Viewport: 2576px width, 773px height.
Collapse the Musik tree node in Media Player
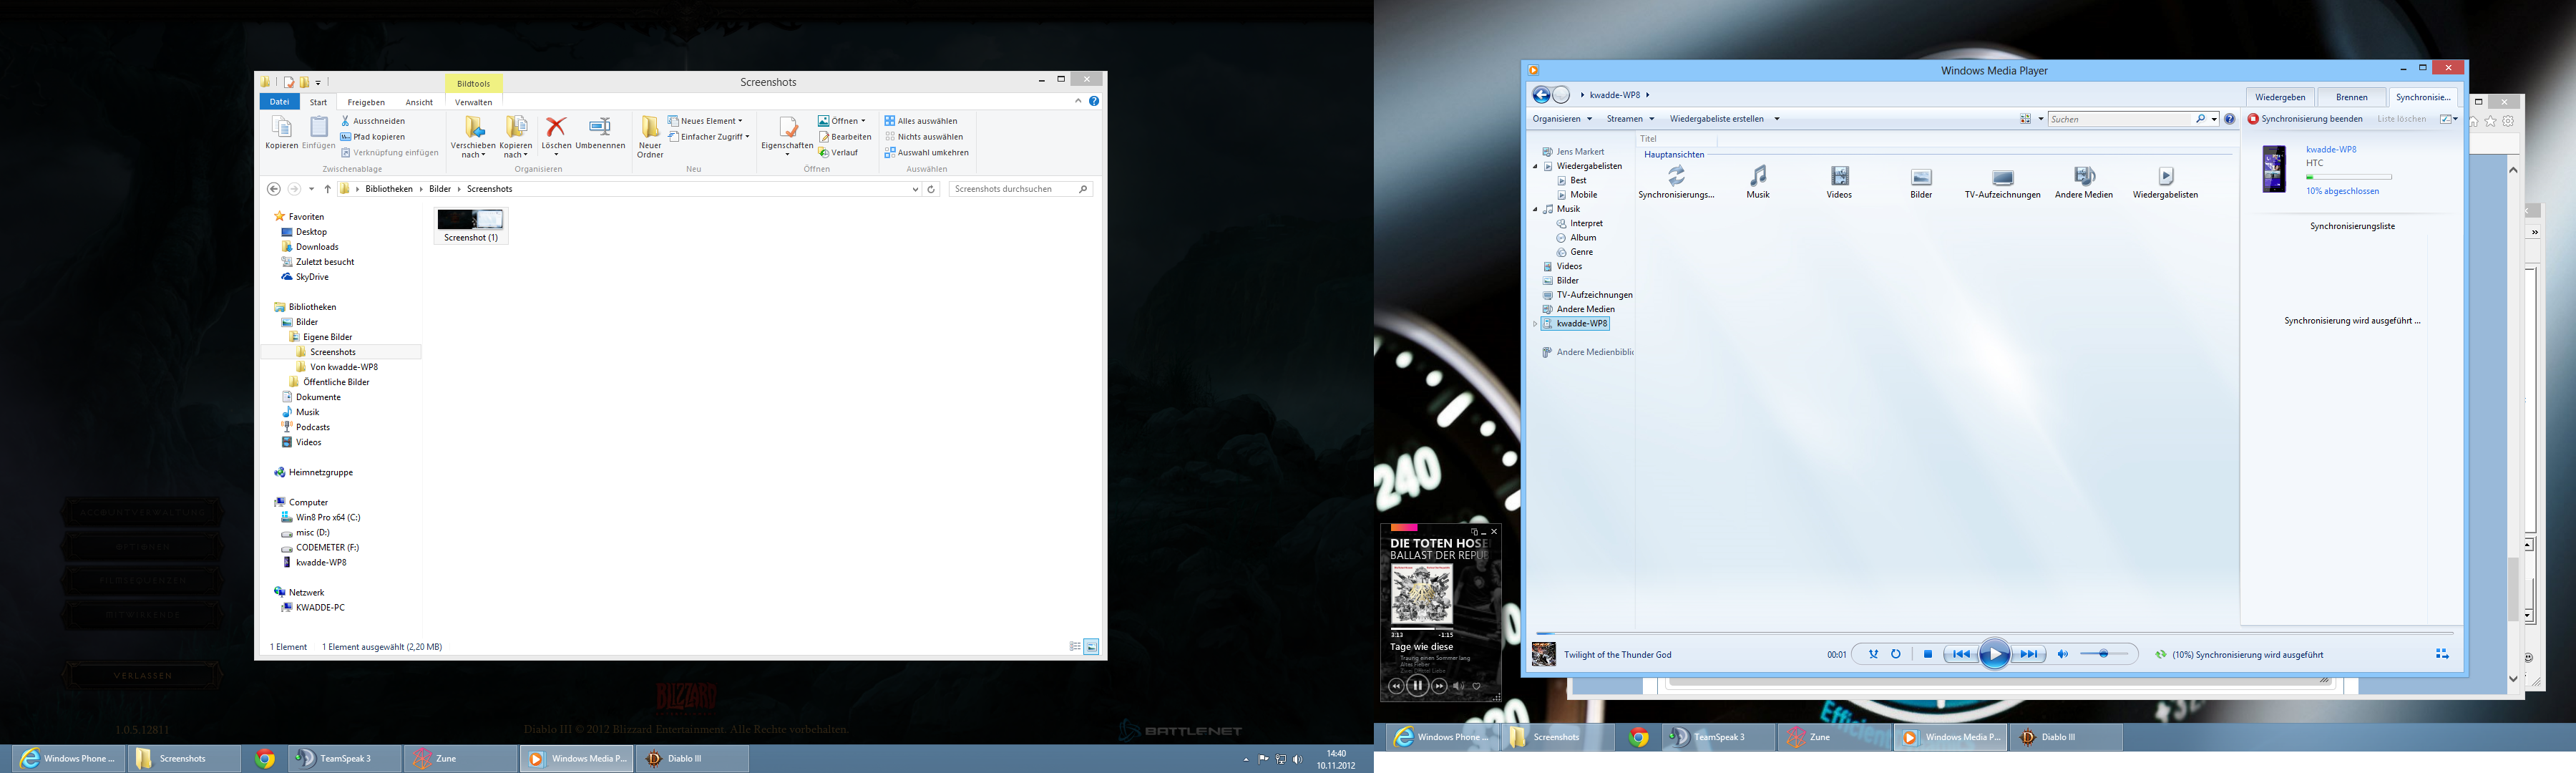pos(1536,209)
